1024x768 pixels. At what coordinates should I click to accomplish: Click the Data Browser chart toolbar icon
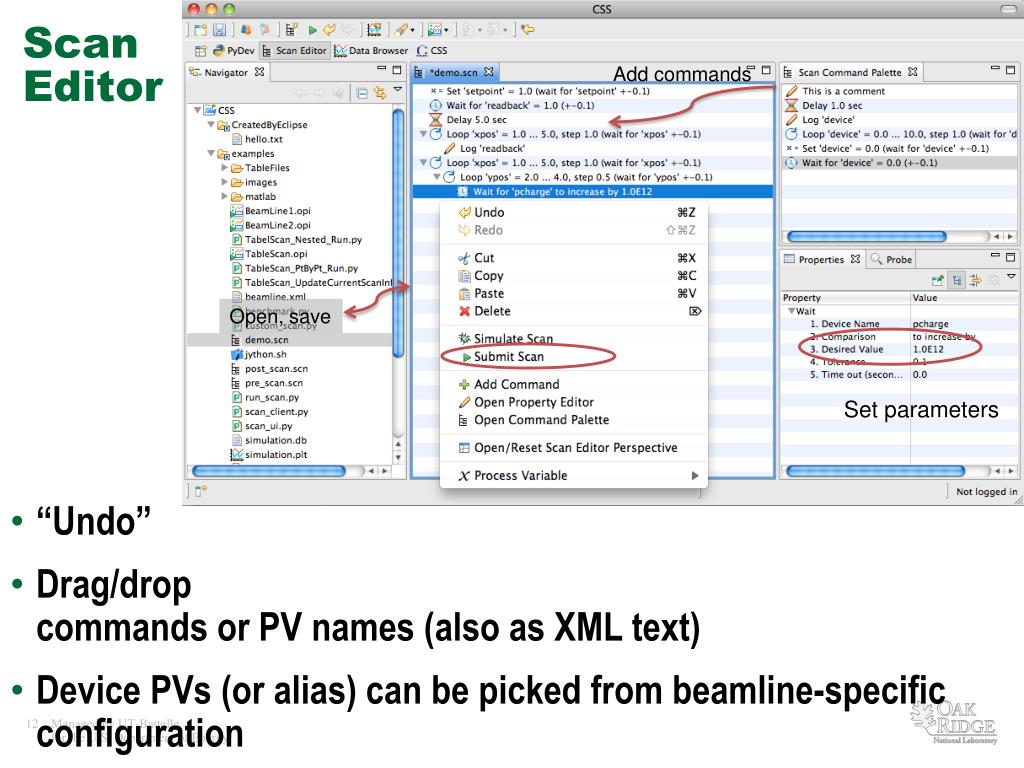coord(374,29)
